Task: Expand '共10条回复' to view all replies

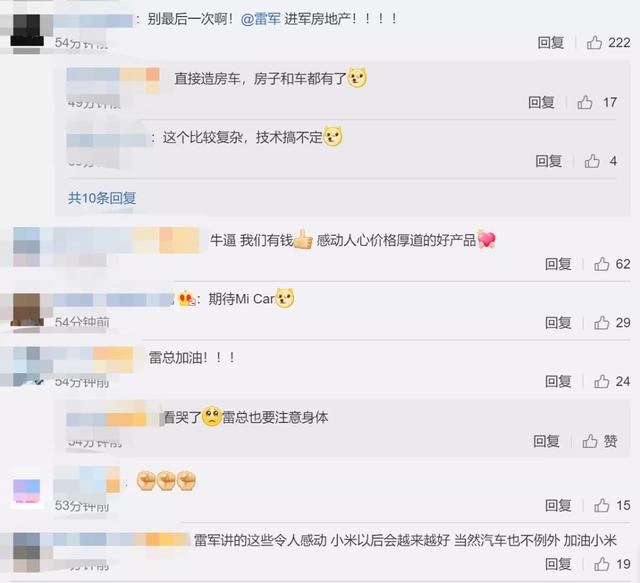Action: pyautogui.click(x=102, y=198)
